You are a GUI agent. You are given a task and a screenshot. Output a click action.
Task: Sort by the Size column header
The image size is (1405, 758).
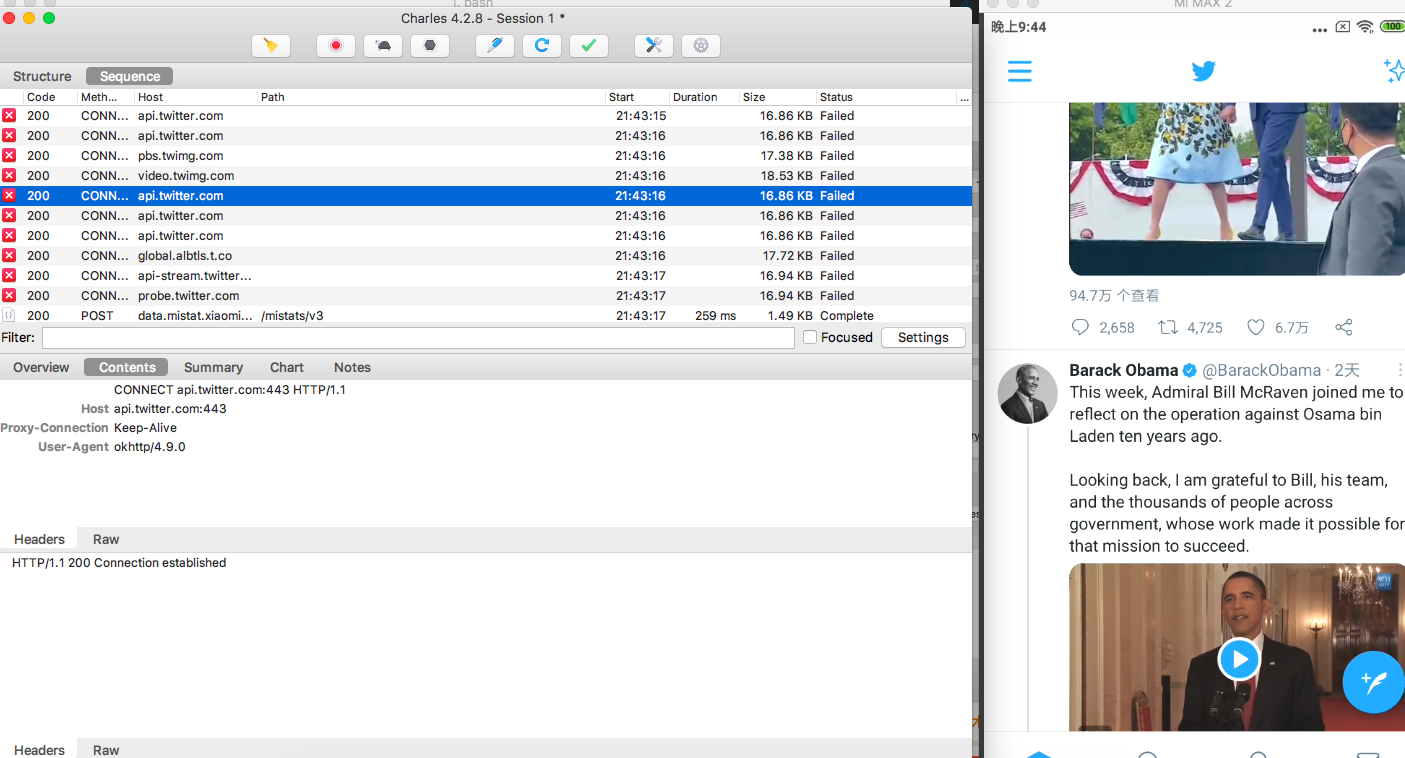click(778, 97)
